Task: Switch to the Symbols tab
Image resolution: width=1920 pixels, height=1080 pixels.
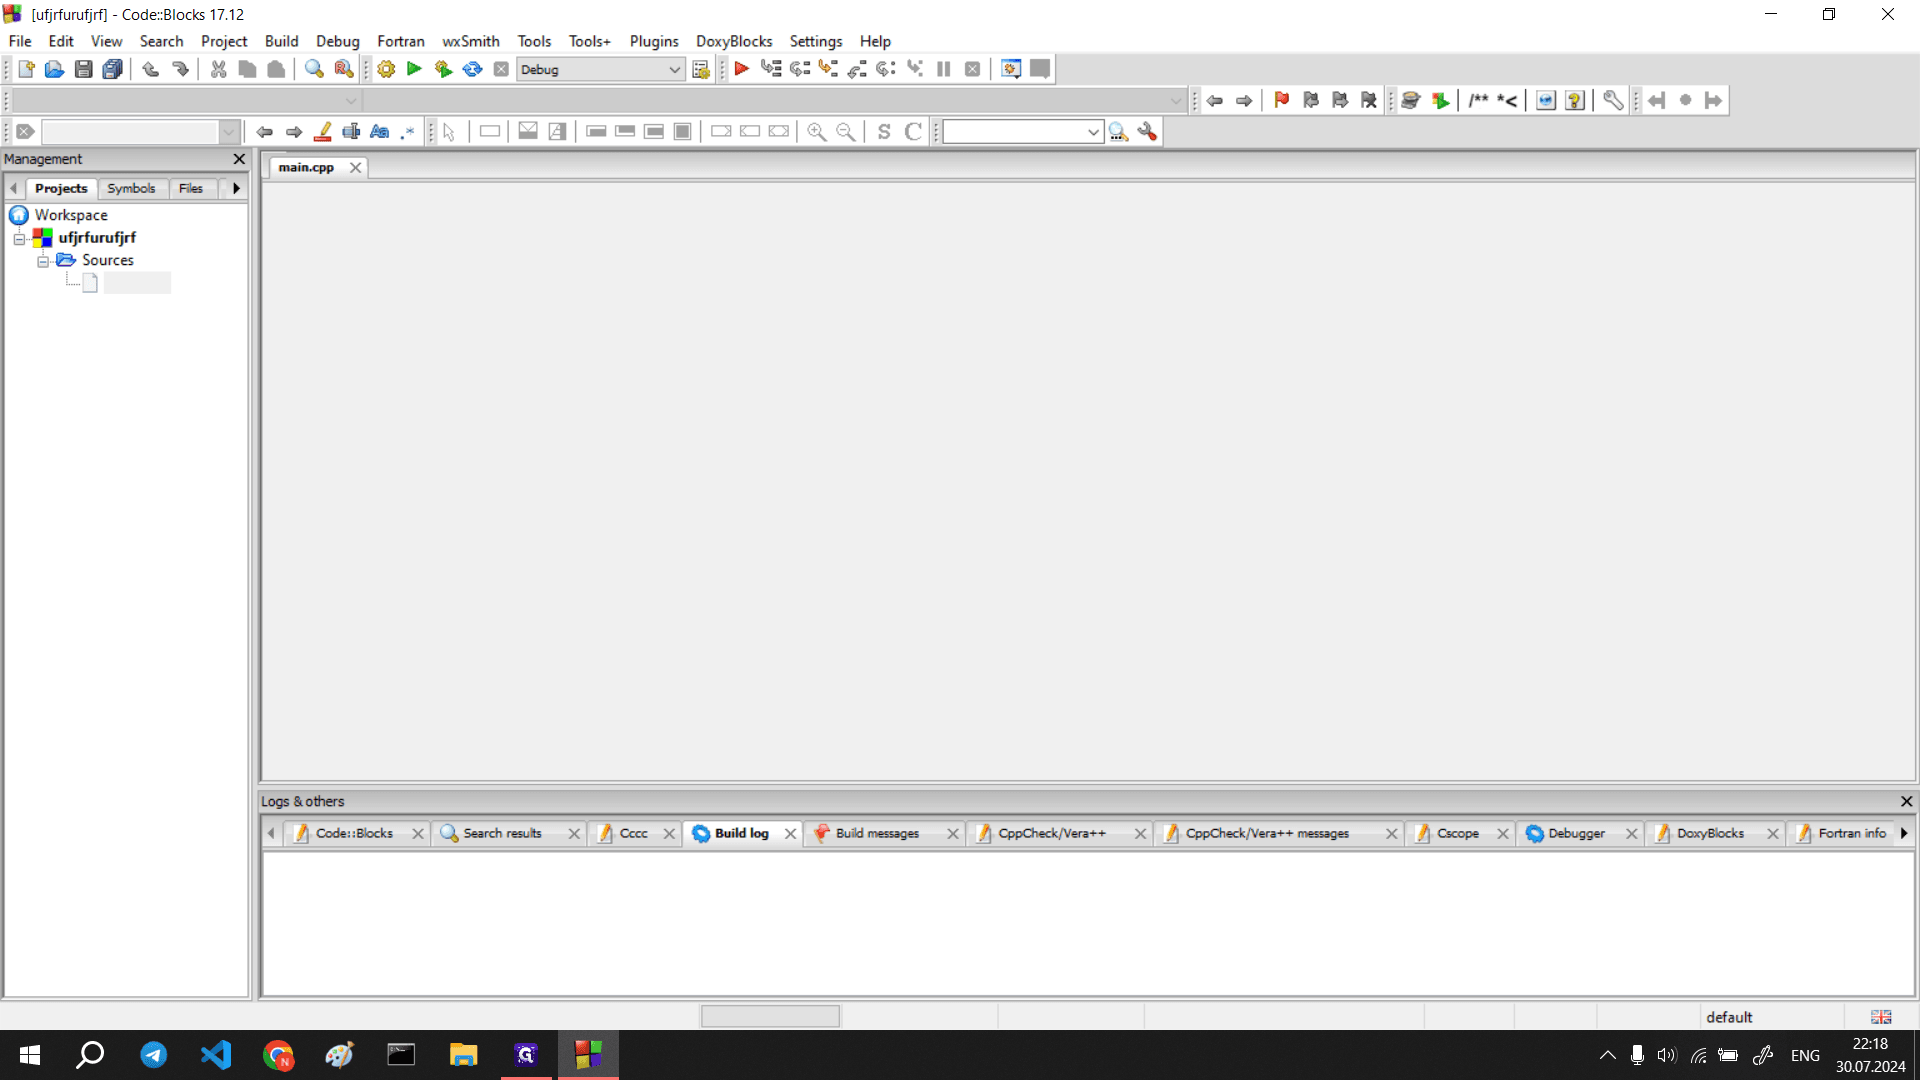Action: coord(131,188)
